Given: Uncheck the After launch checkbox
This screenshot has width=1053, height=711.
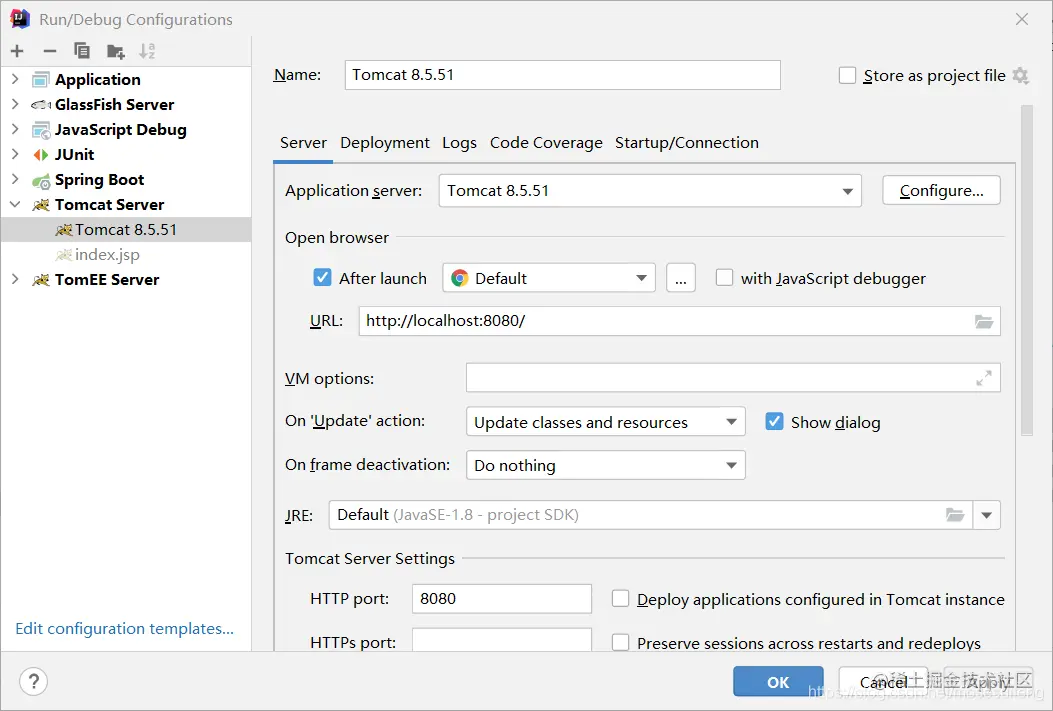Looking at the screenshot, I should click(x=322, y=278).
